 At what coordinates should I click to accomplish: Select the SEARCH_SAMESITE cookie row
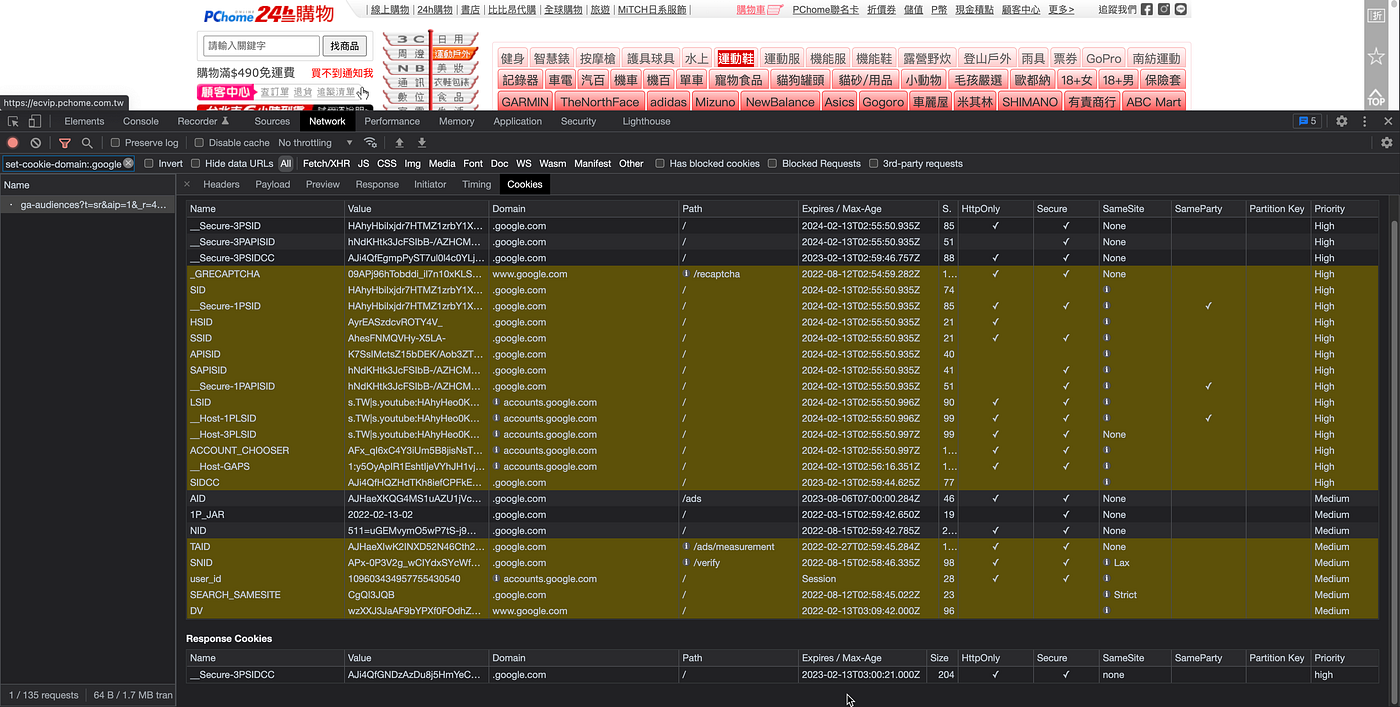tap(782, 595)
